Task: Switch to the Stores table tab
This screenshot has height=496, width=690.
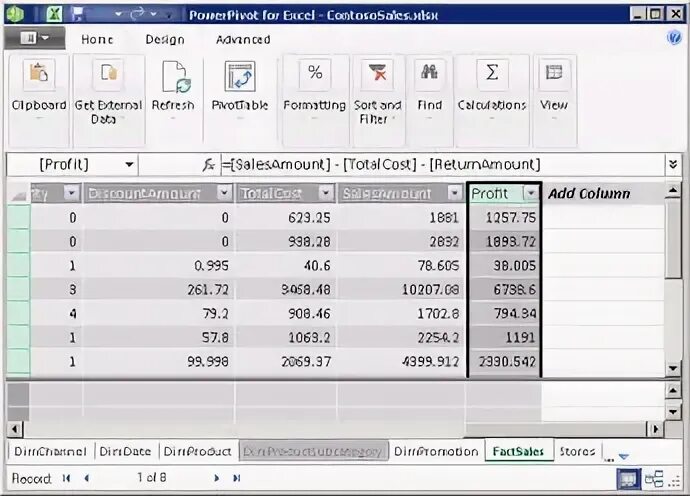Action: (577, 452)
